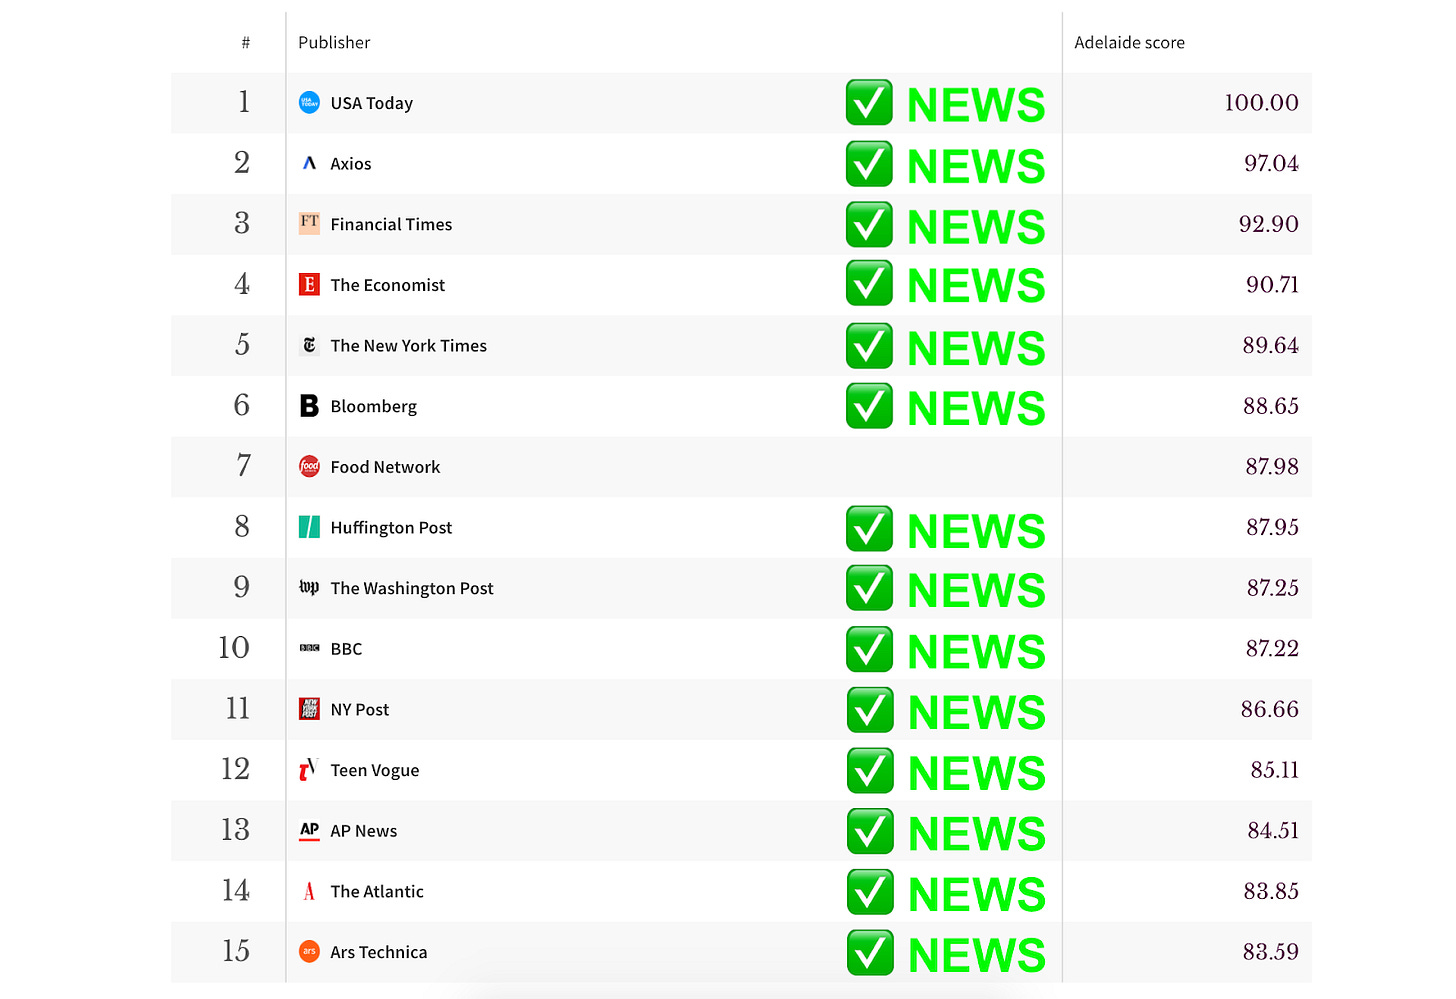1456x999 pixels.
Task: Click The Economist red E logo
Action: tap(309, 285)
